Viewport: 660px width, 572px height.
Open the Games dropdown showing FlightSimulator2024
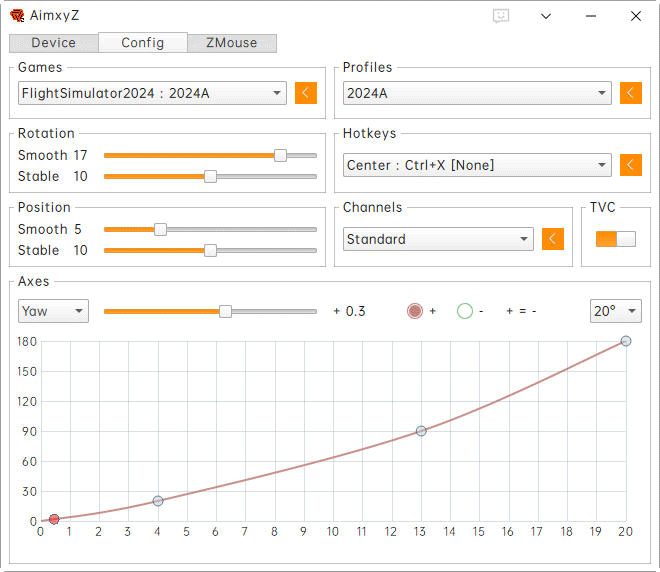tap(152, 93)
